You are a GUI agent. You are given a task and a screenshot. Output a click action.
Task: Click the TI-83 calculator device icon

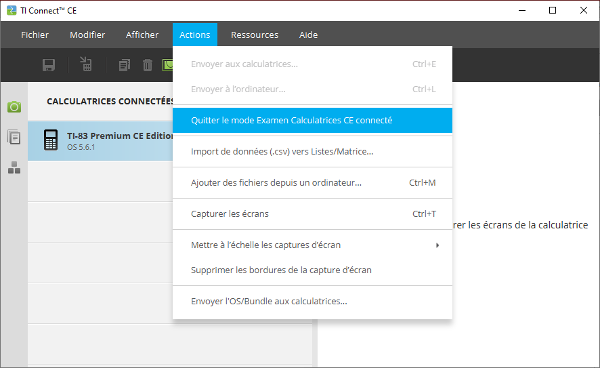tap(51, 140)
